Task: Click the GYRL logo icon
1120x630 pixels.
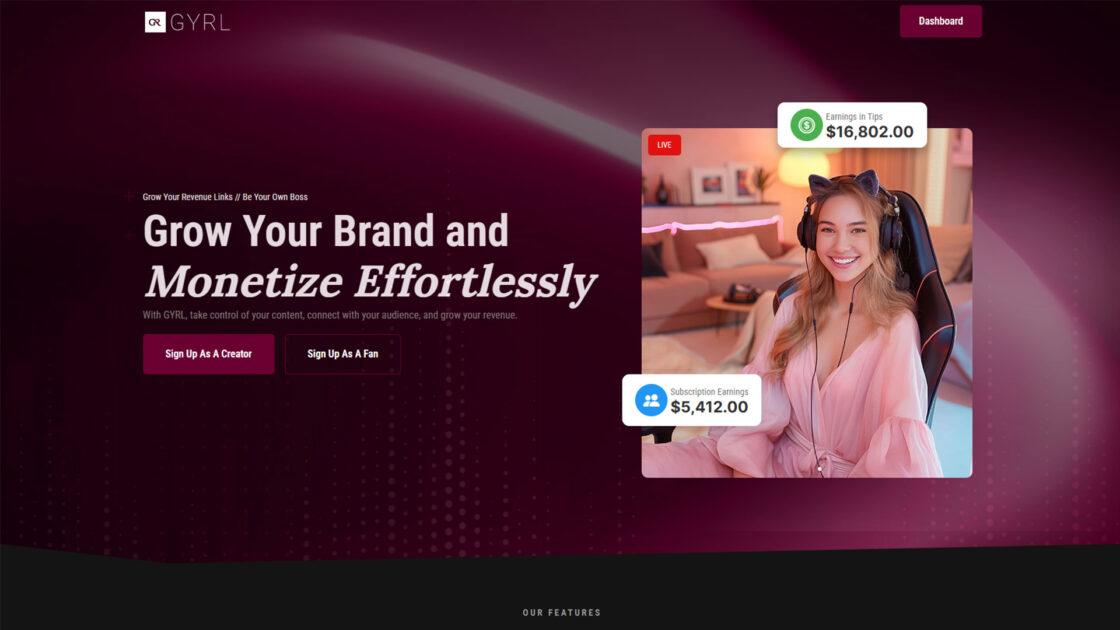Action: [155, 22]
